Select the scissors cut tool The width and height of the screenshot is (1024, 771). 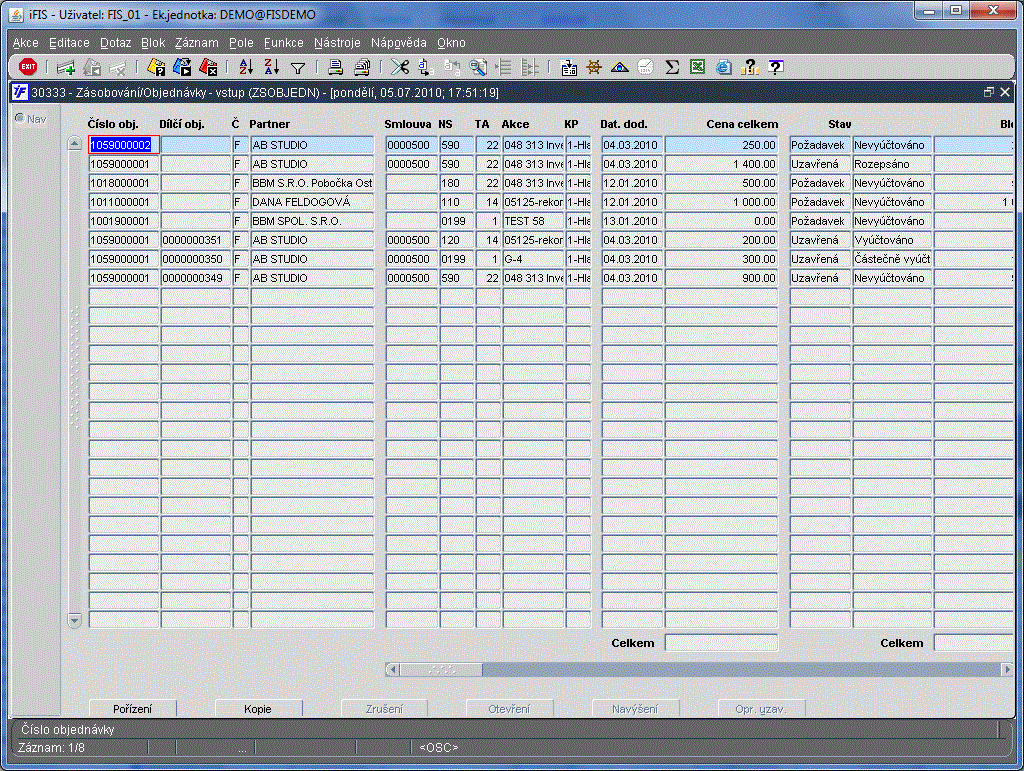pos(400,67)
